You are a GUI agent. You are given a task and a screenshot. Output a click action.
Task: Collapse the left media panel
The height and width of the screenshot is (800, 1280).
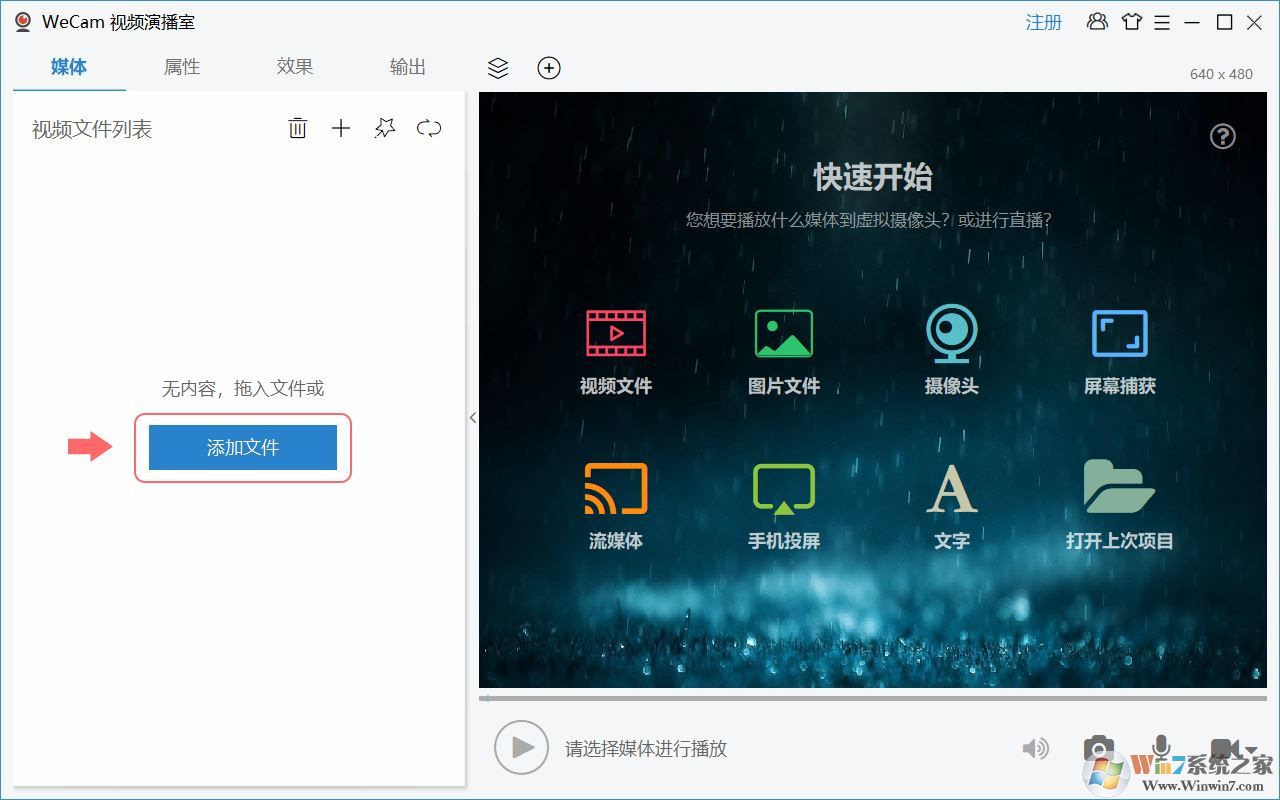(x=472, y=417)
